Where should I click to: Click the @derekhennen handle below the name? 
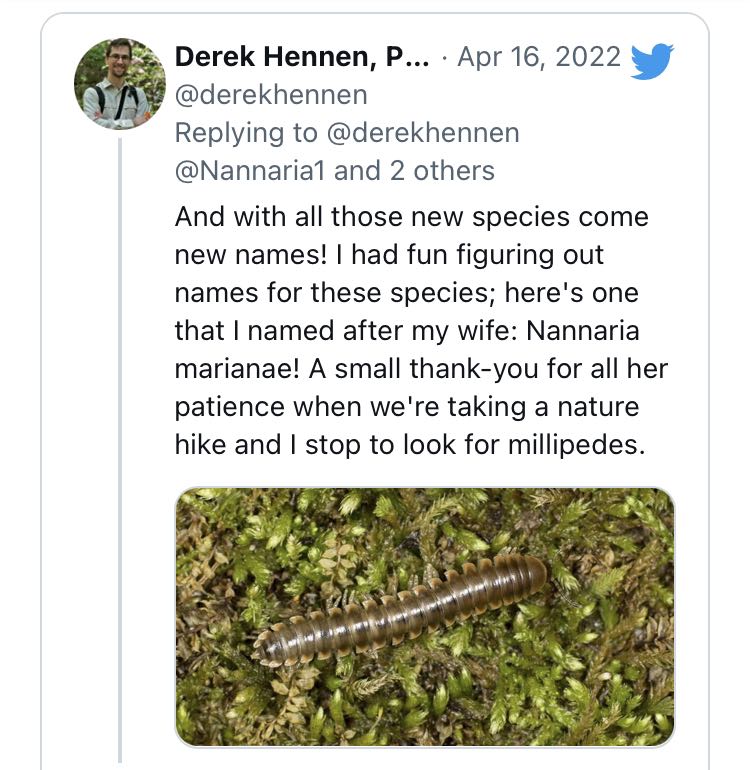click(271, 95)
